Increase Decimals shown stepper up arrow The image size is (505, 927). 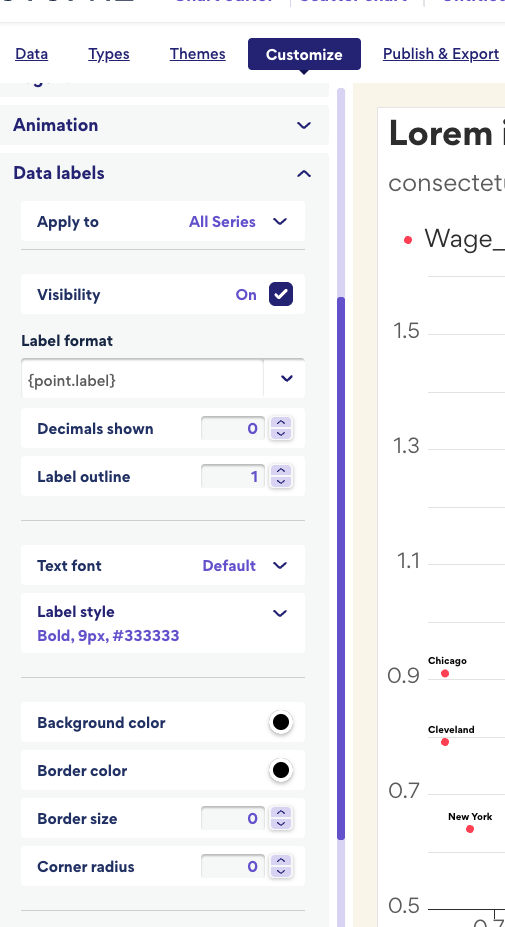click(281, 423)
